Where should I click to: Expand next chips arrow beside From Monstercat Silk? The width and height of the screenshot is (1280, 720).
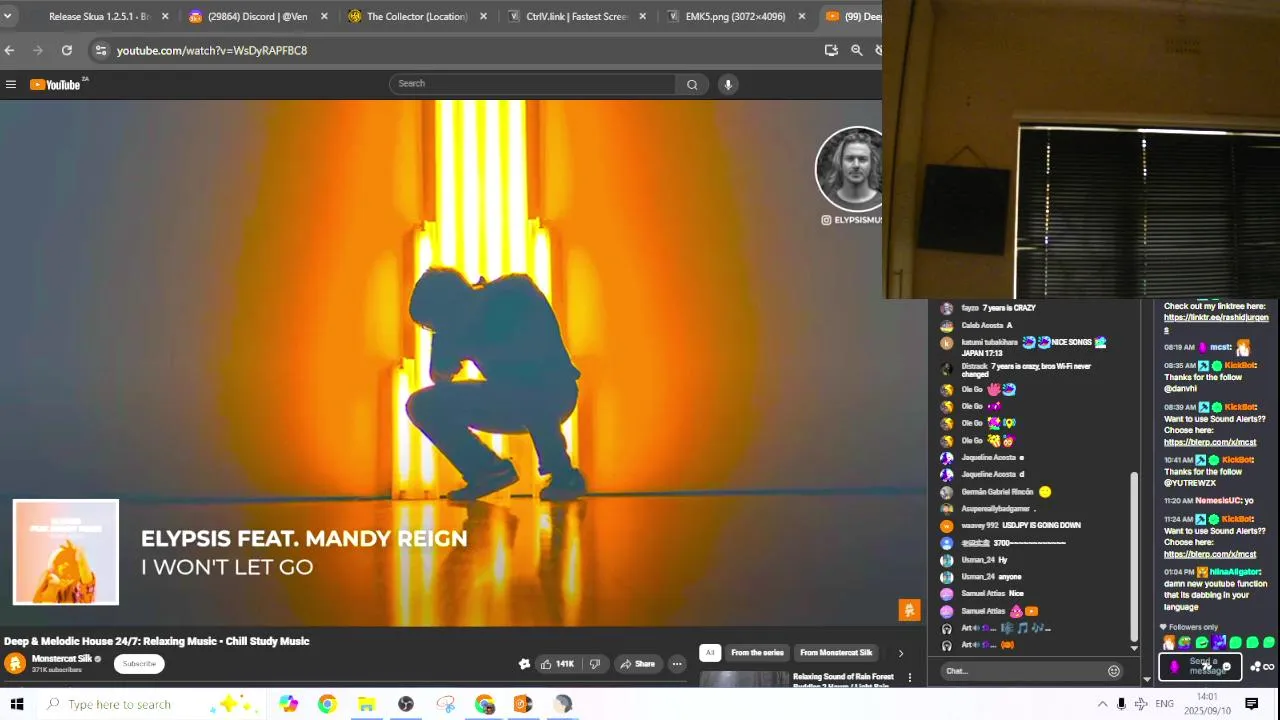(x=900, y=653)
